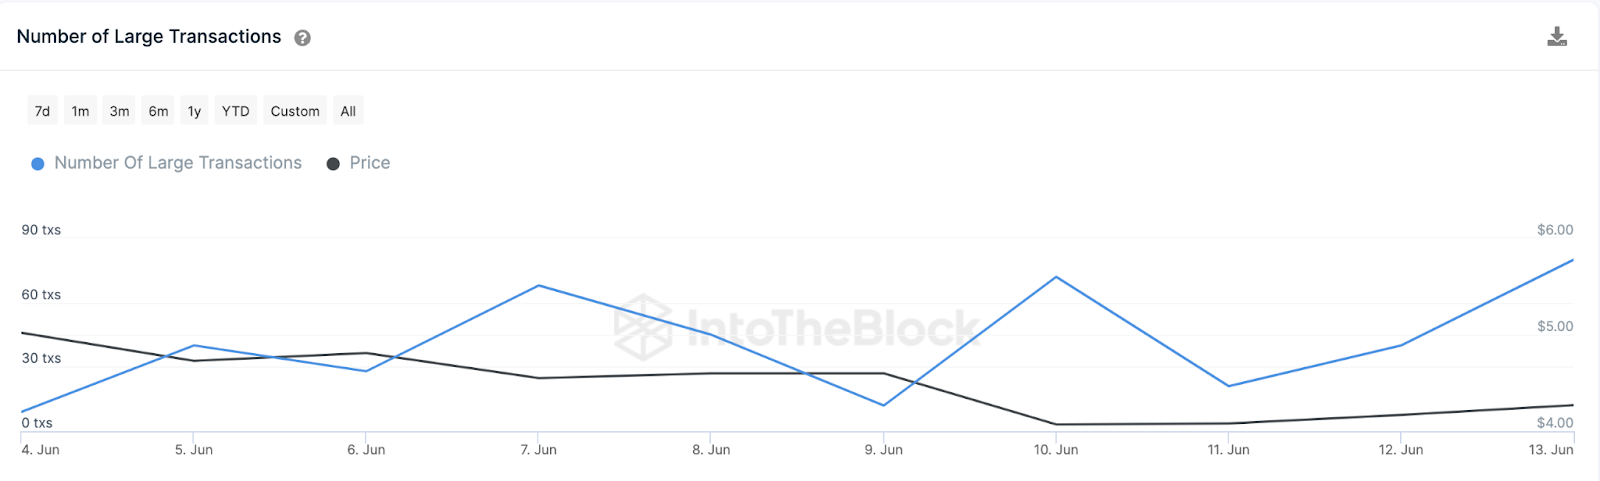Click the 4. Jun axis label
Screen dimensions: 1600x481
click(41, 450)
